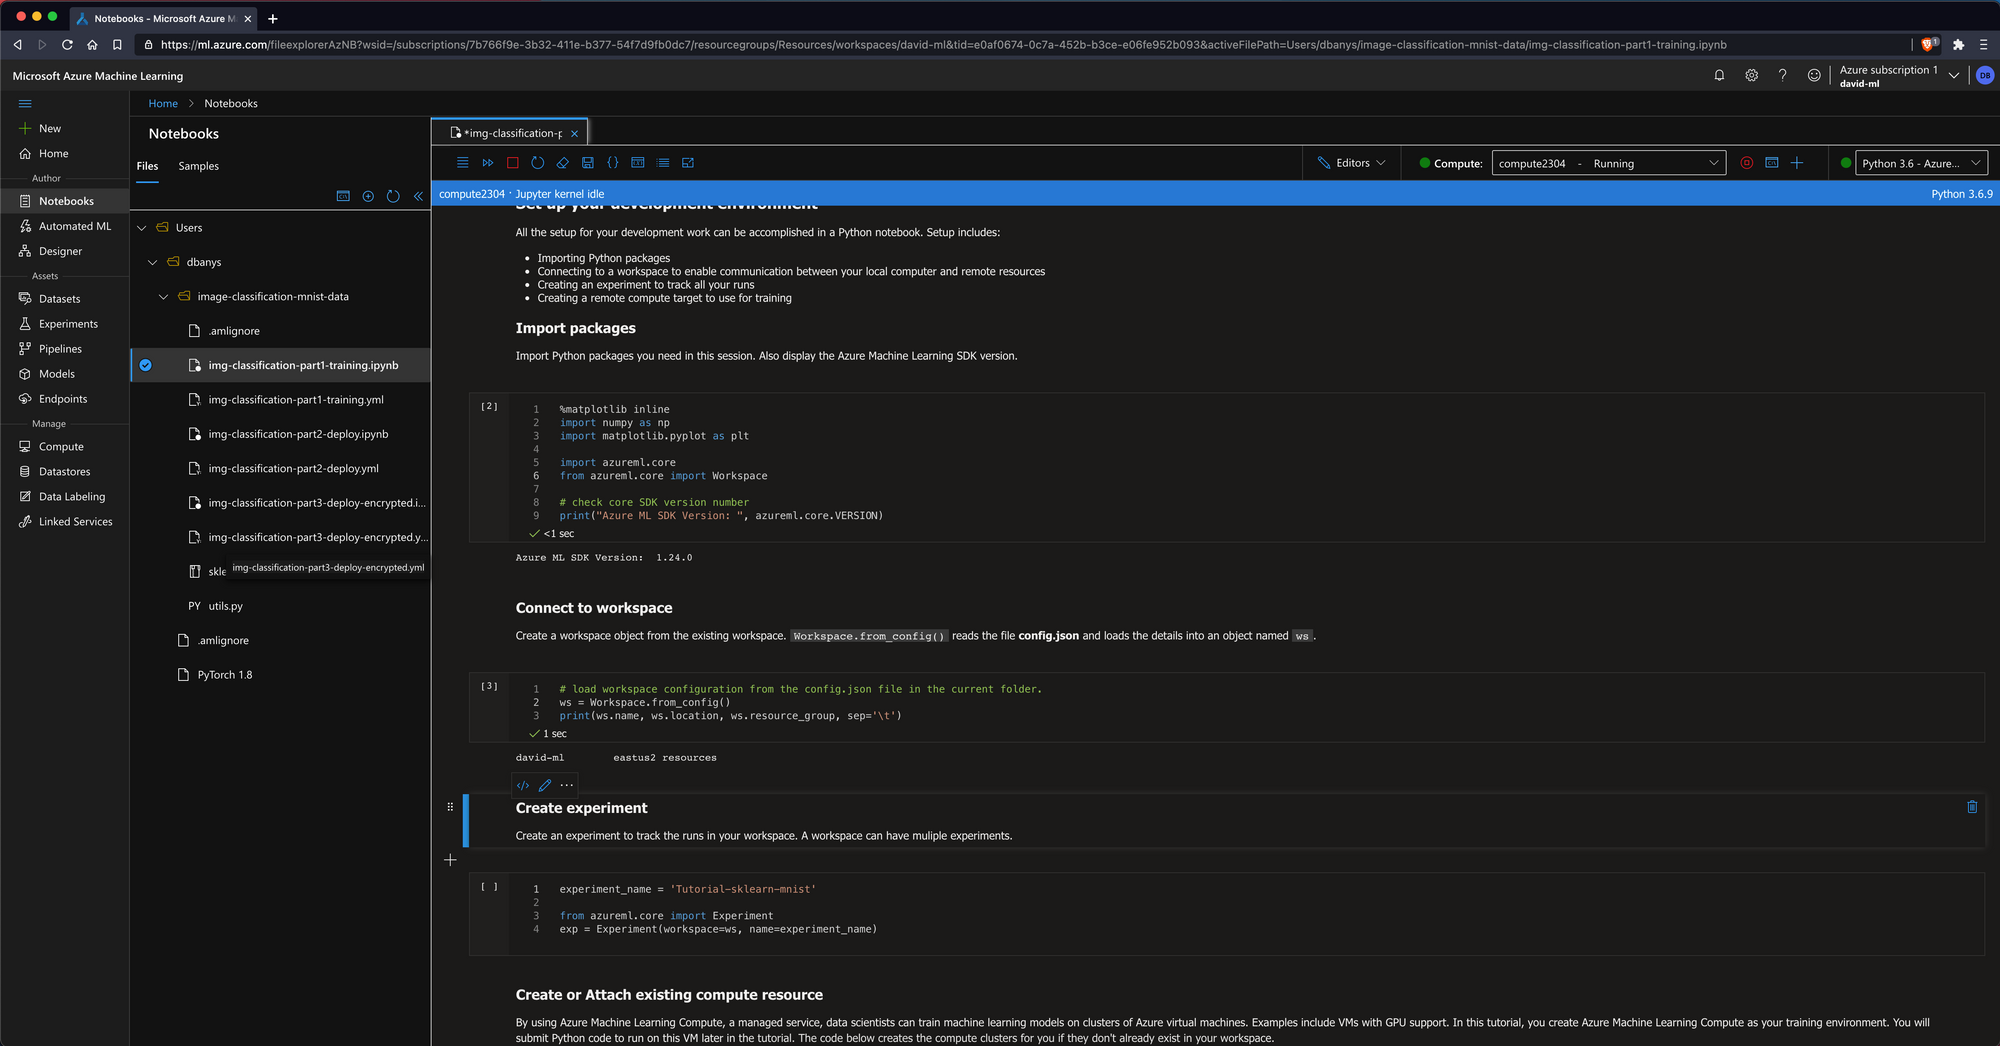Convert cell to code with the tag icon

[x=523, y=785]
